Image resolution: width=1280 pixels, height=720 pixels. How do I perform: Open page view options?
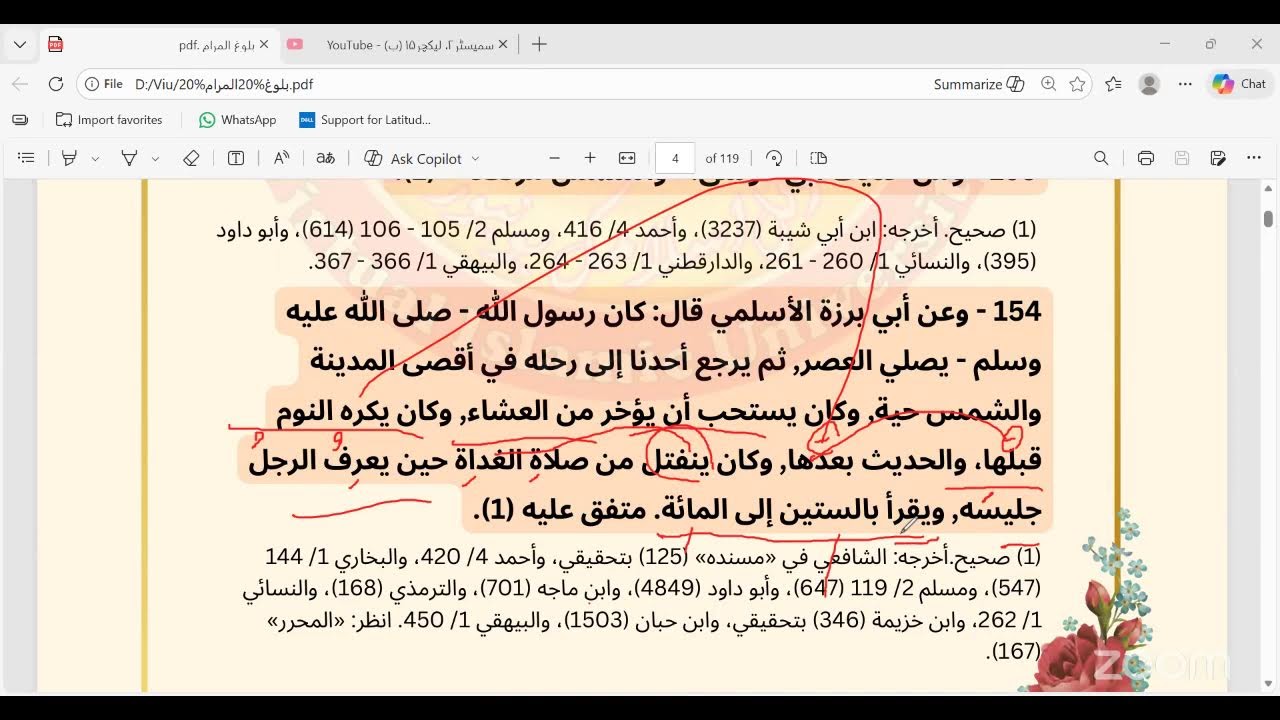tap(818, 158)
